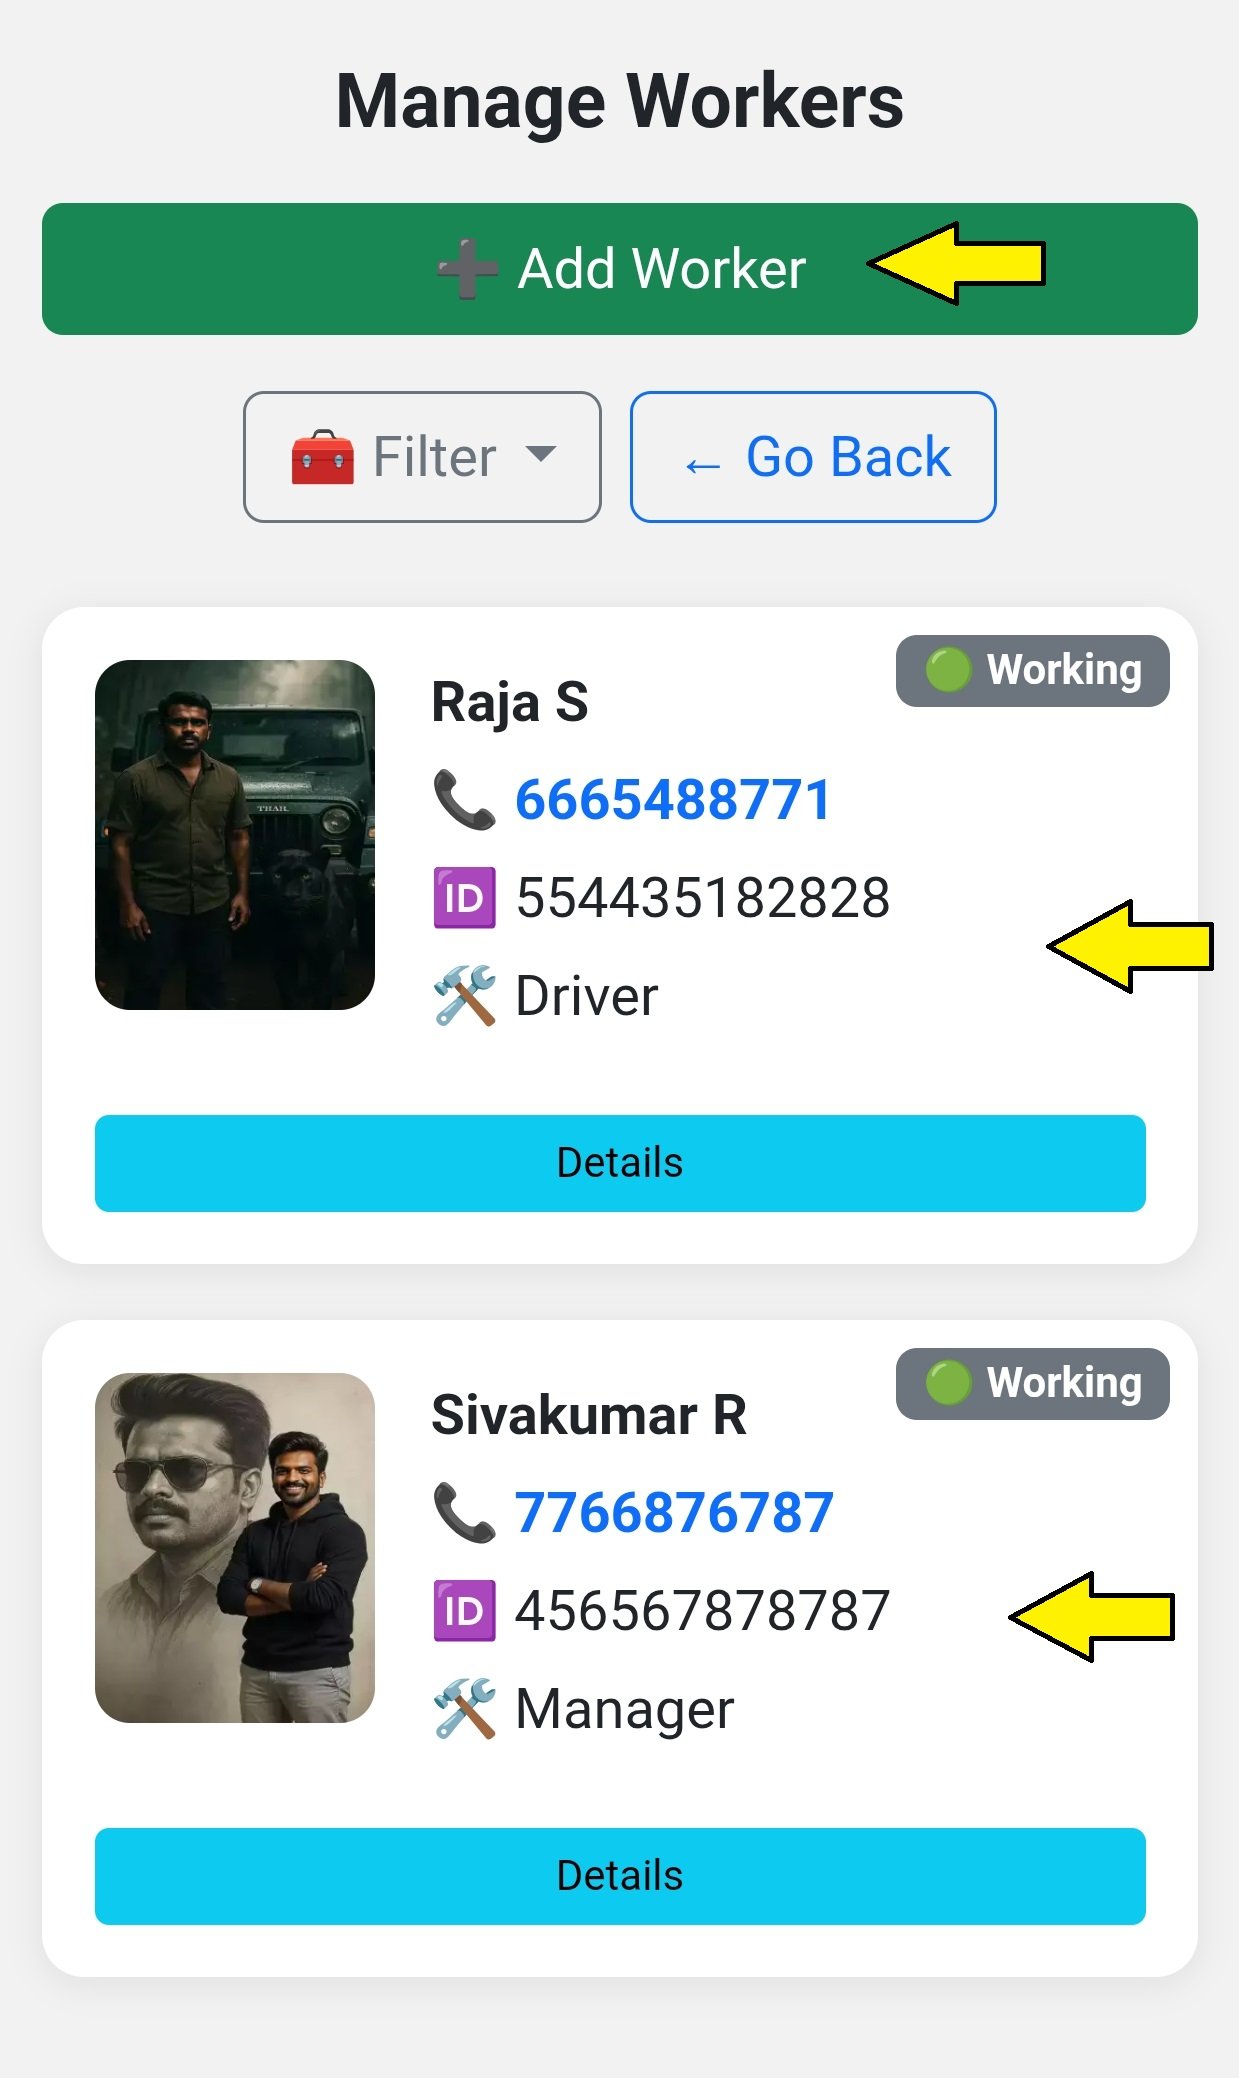Viewport: 1239px width, 2078px height.
Task: Call Raja S at 6665488771
Action: pyautogui.click(x=673, y=800)
